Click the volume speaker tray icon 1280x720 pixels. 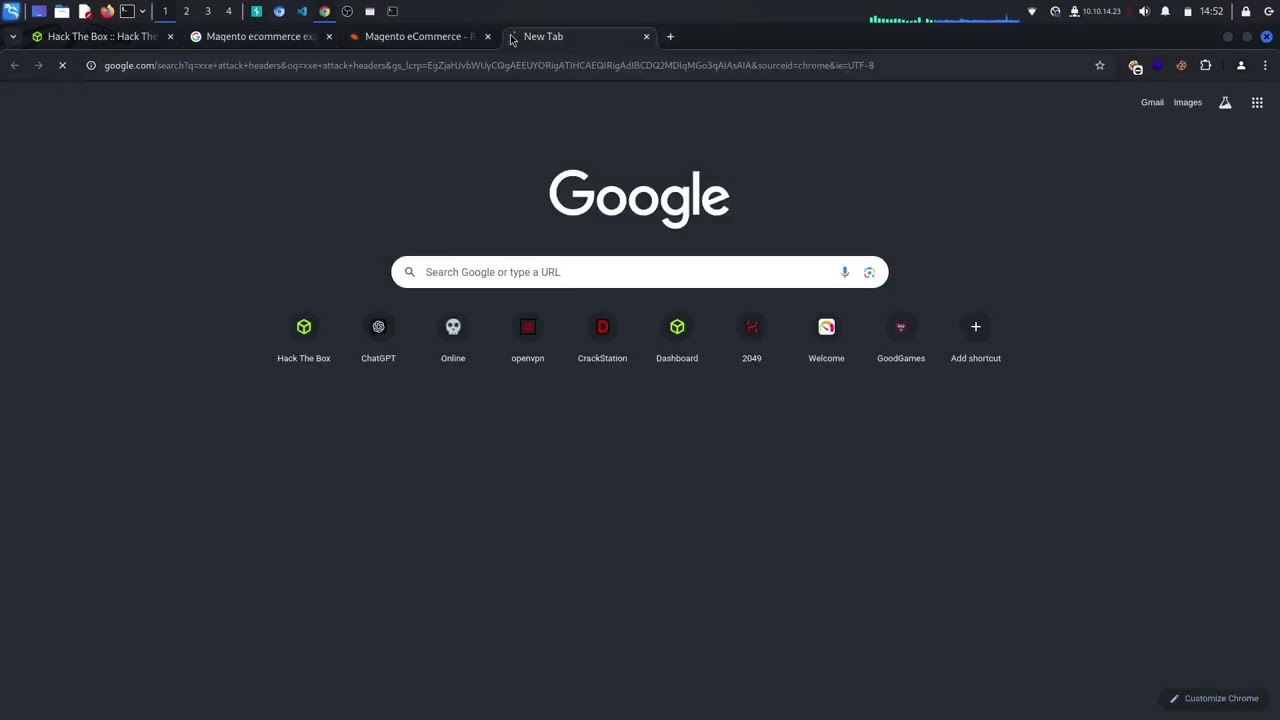pos(1144,11)
